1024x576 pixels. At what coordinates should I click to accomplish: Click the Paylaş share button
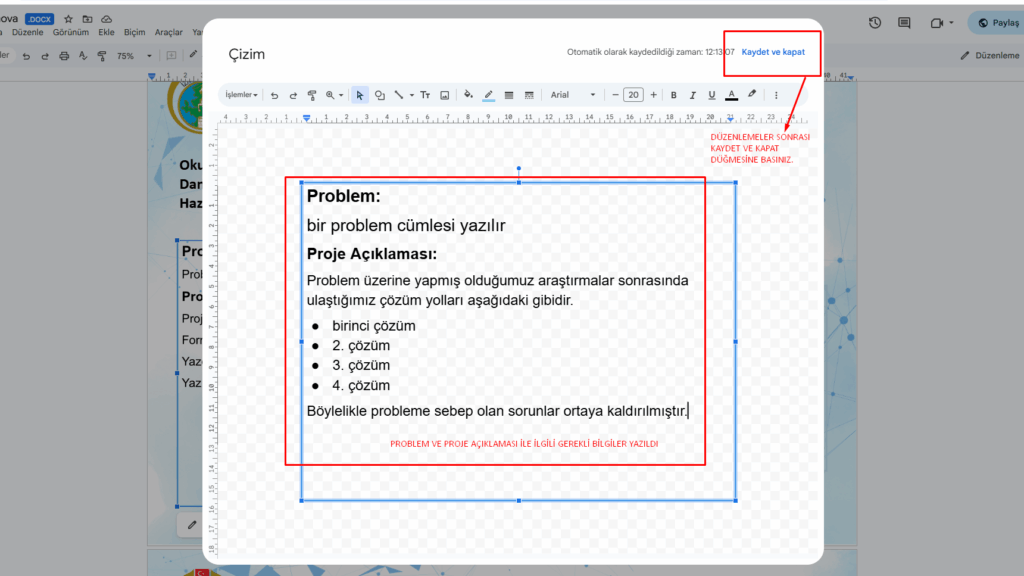pos(998,23)
